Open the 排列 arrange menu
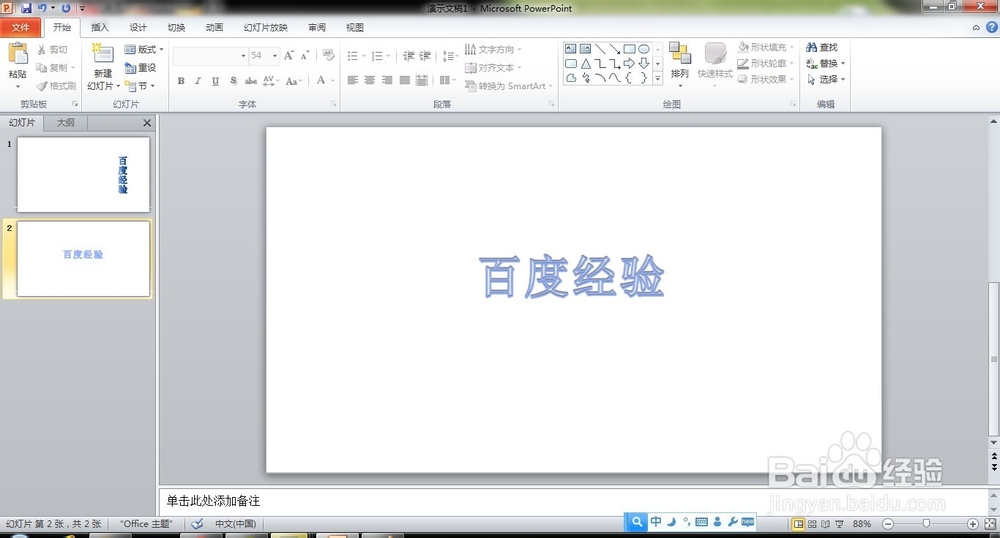The height and width of the screenshot is (538, 1000). coord(680,64)
